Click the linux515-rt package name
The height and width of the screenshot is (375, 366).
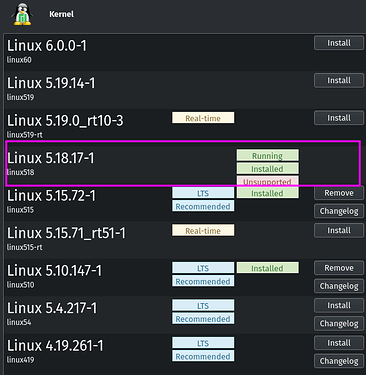coord(25,247)
